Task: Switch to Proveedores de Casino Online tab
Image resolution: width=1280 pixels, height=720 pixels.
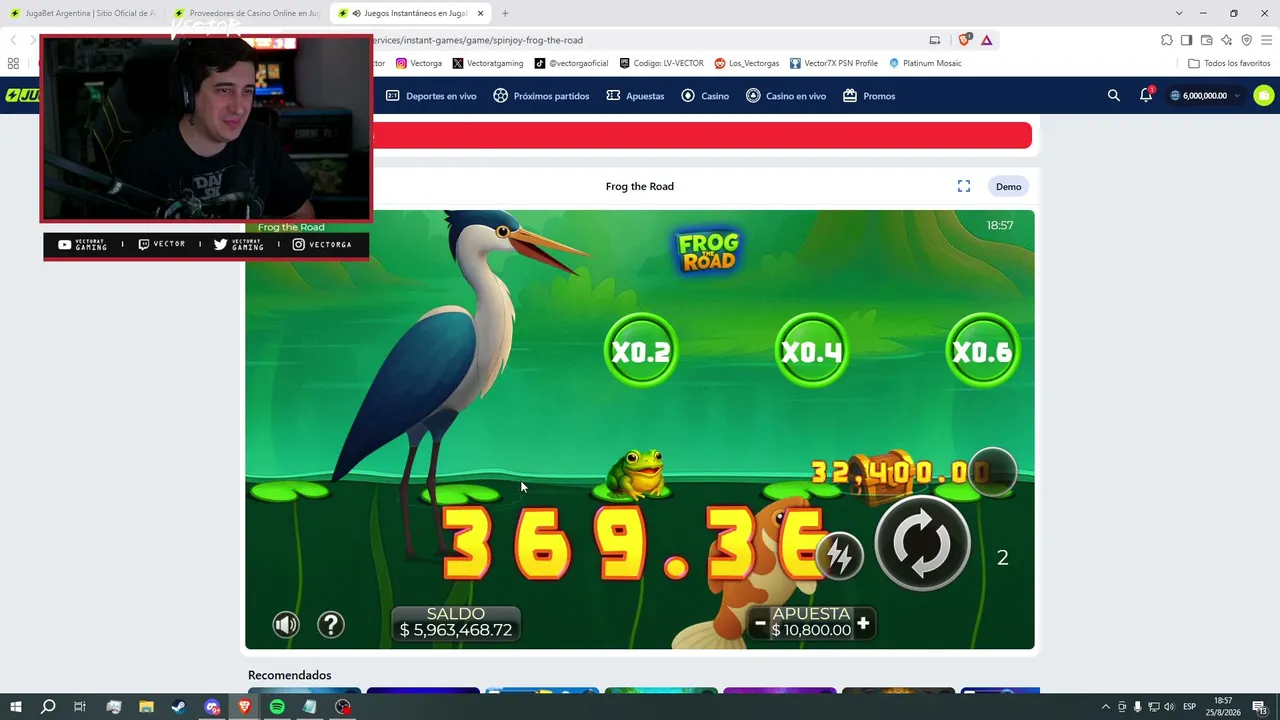Action: coord(246,13)
